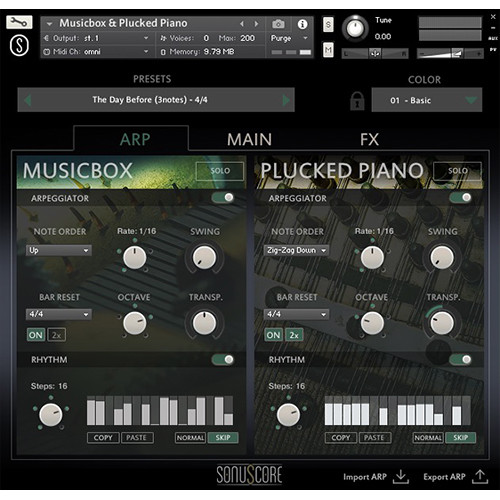The height and width of the screenshot is (500, 500).
Task: Toggle Plucked Piano Bar Reset 2x button
Action: tap(294, 335)
